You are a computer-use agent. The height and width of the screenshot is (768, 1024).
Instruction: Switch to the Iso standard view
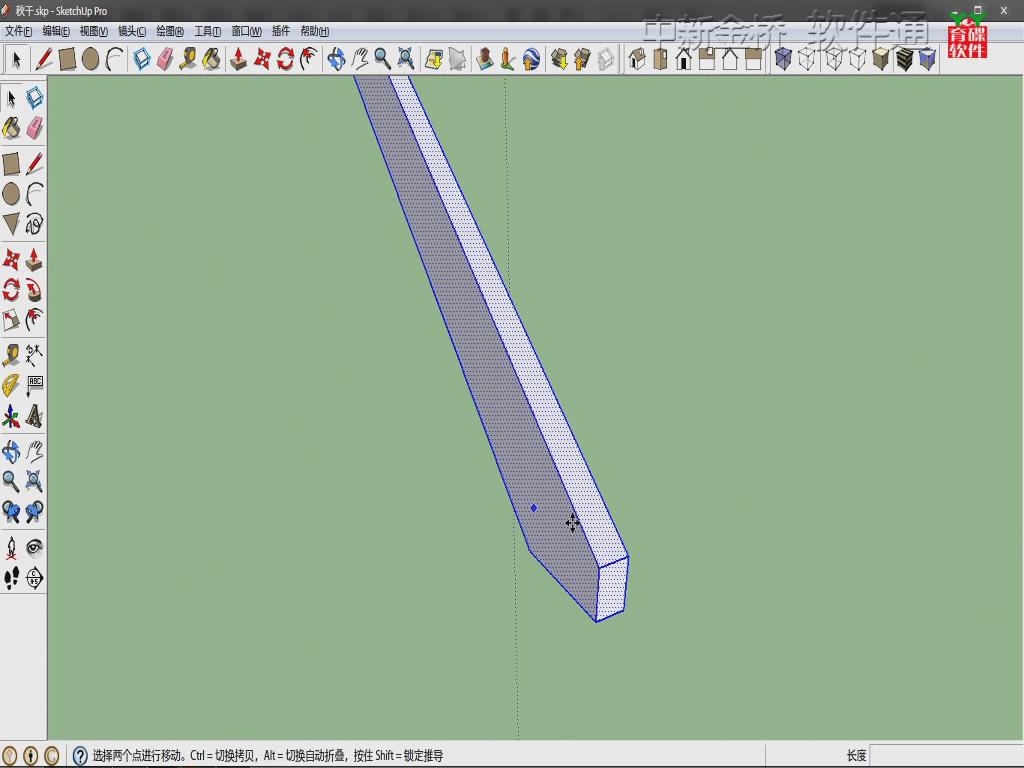[637, 59]
